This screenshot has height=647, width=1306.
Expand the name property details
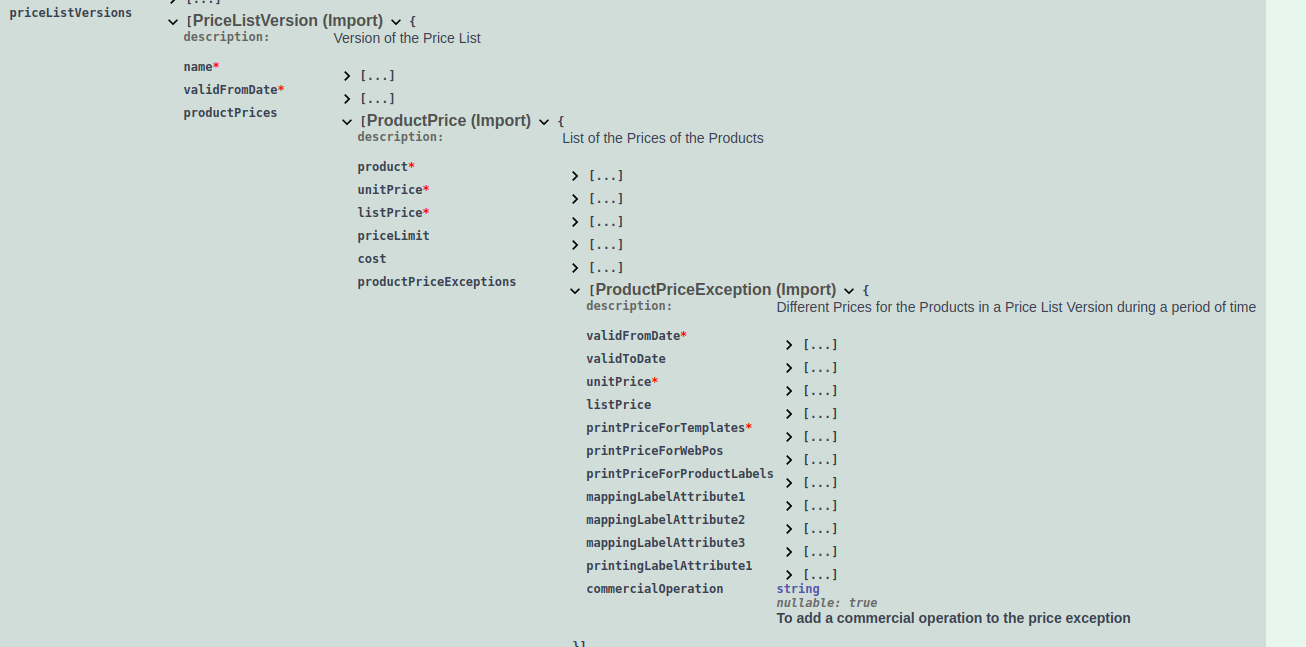tap(347, 76)
